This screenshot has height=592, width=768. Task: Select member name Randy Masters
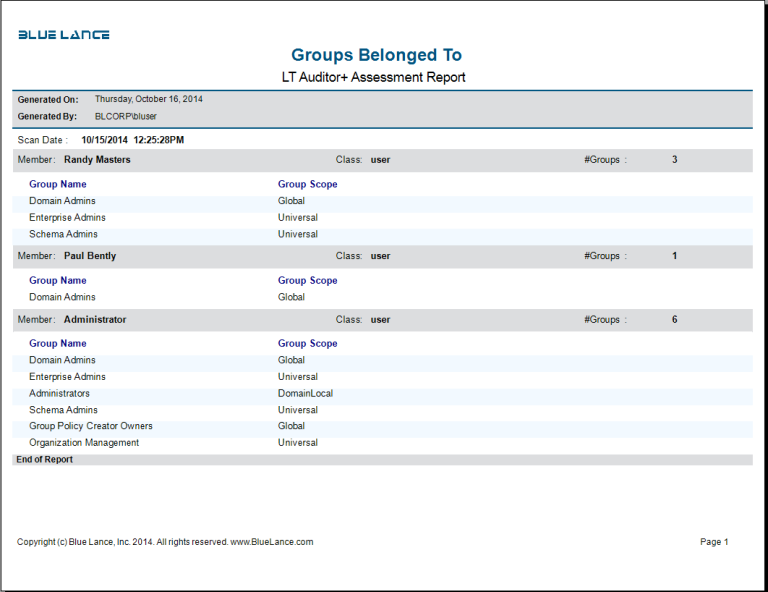[x=97, y=159]
